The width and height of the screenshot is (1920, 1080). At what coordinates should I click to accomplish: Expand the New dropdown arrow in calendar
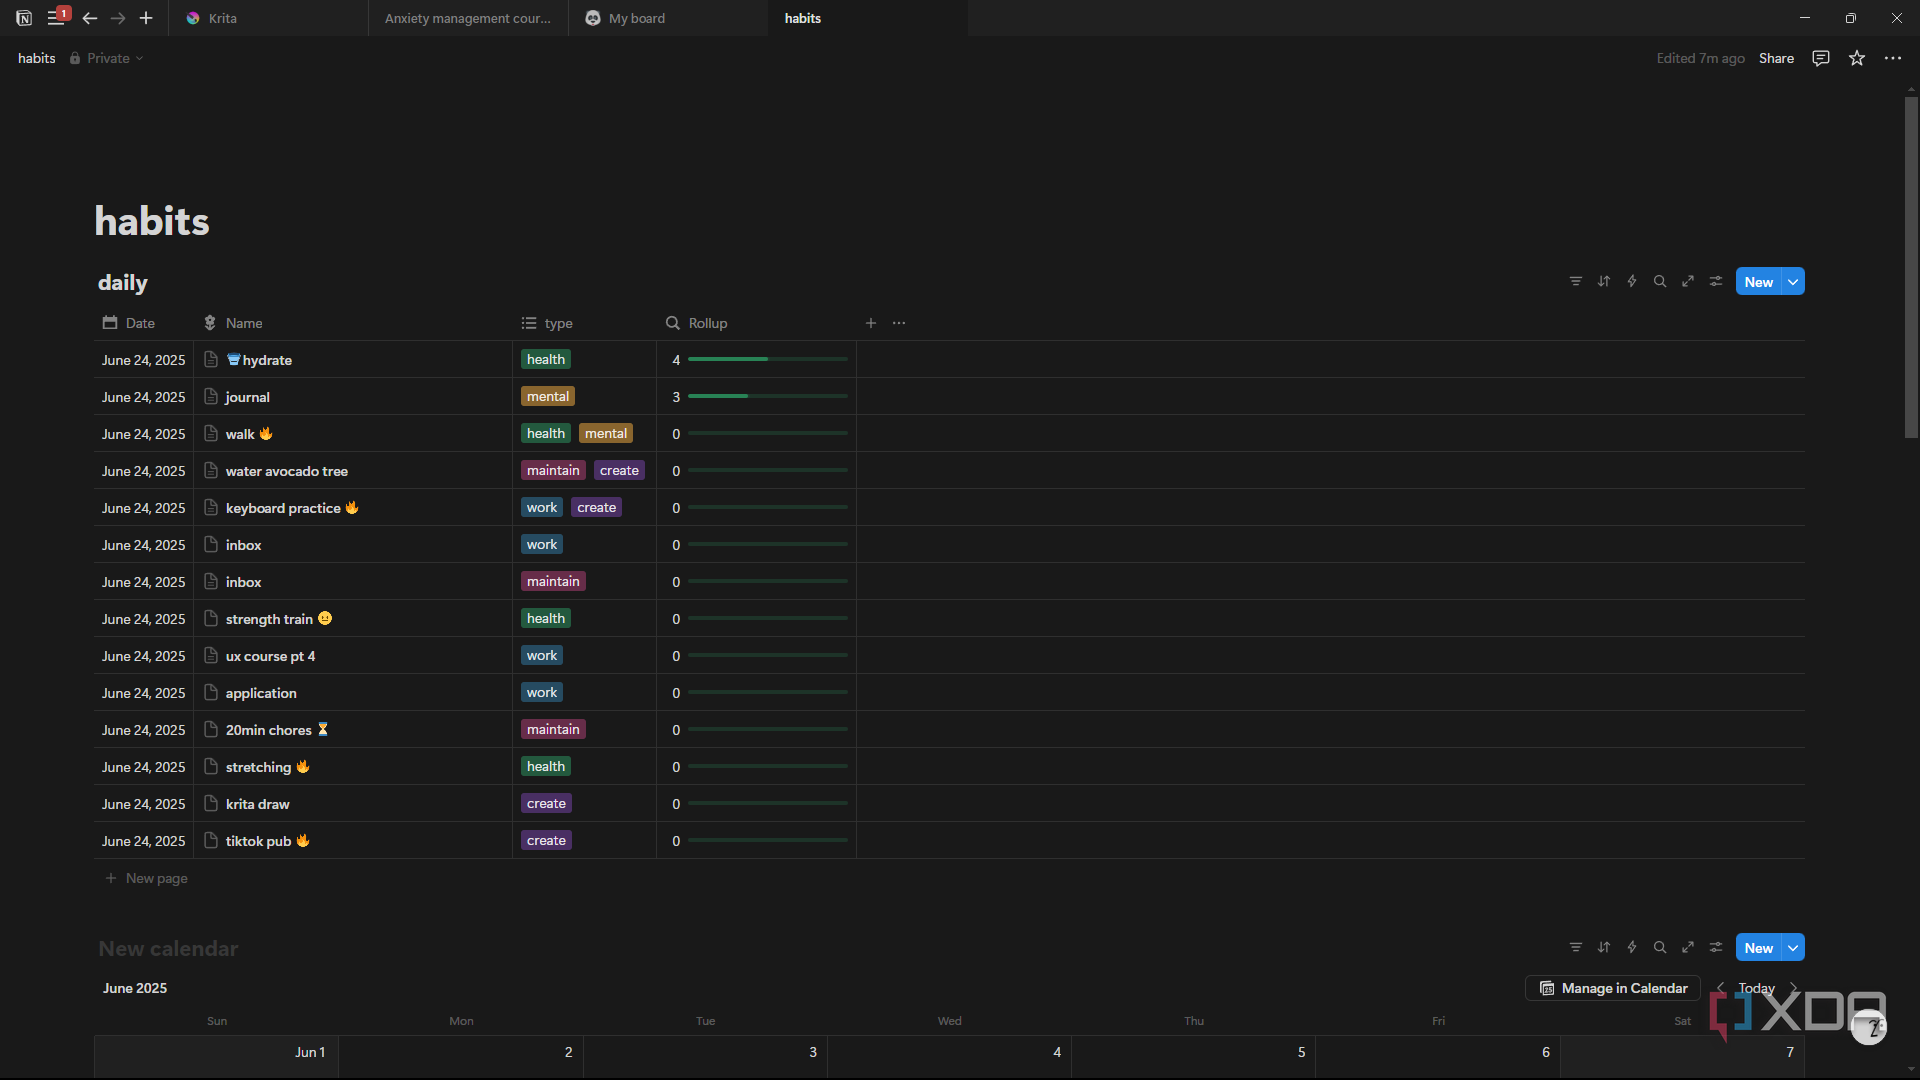pyautogui.click(x=1794, y=948)
